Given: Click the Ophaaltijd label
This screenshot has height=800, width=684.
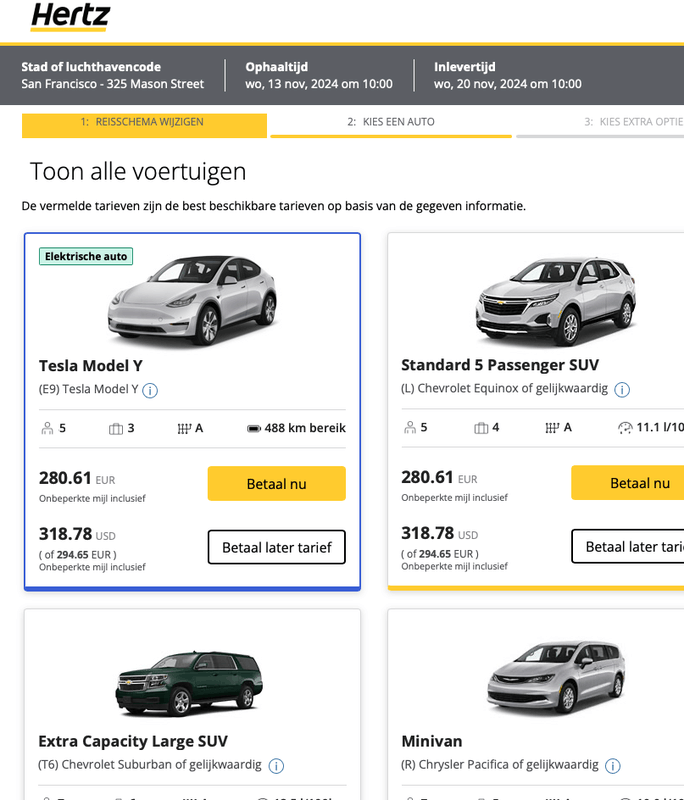Looking at the screenshot, I should pos(276,67).
